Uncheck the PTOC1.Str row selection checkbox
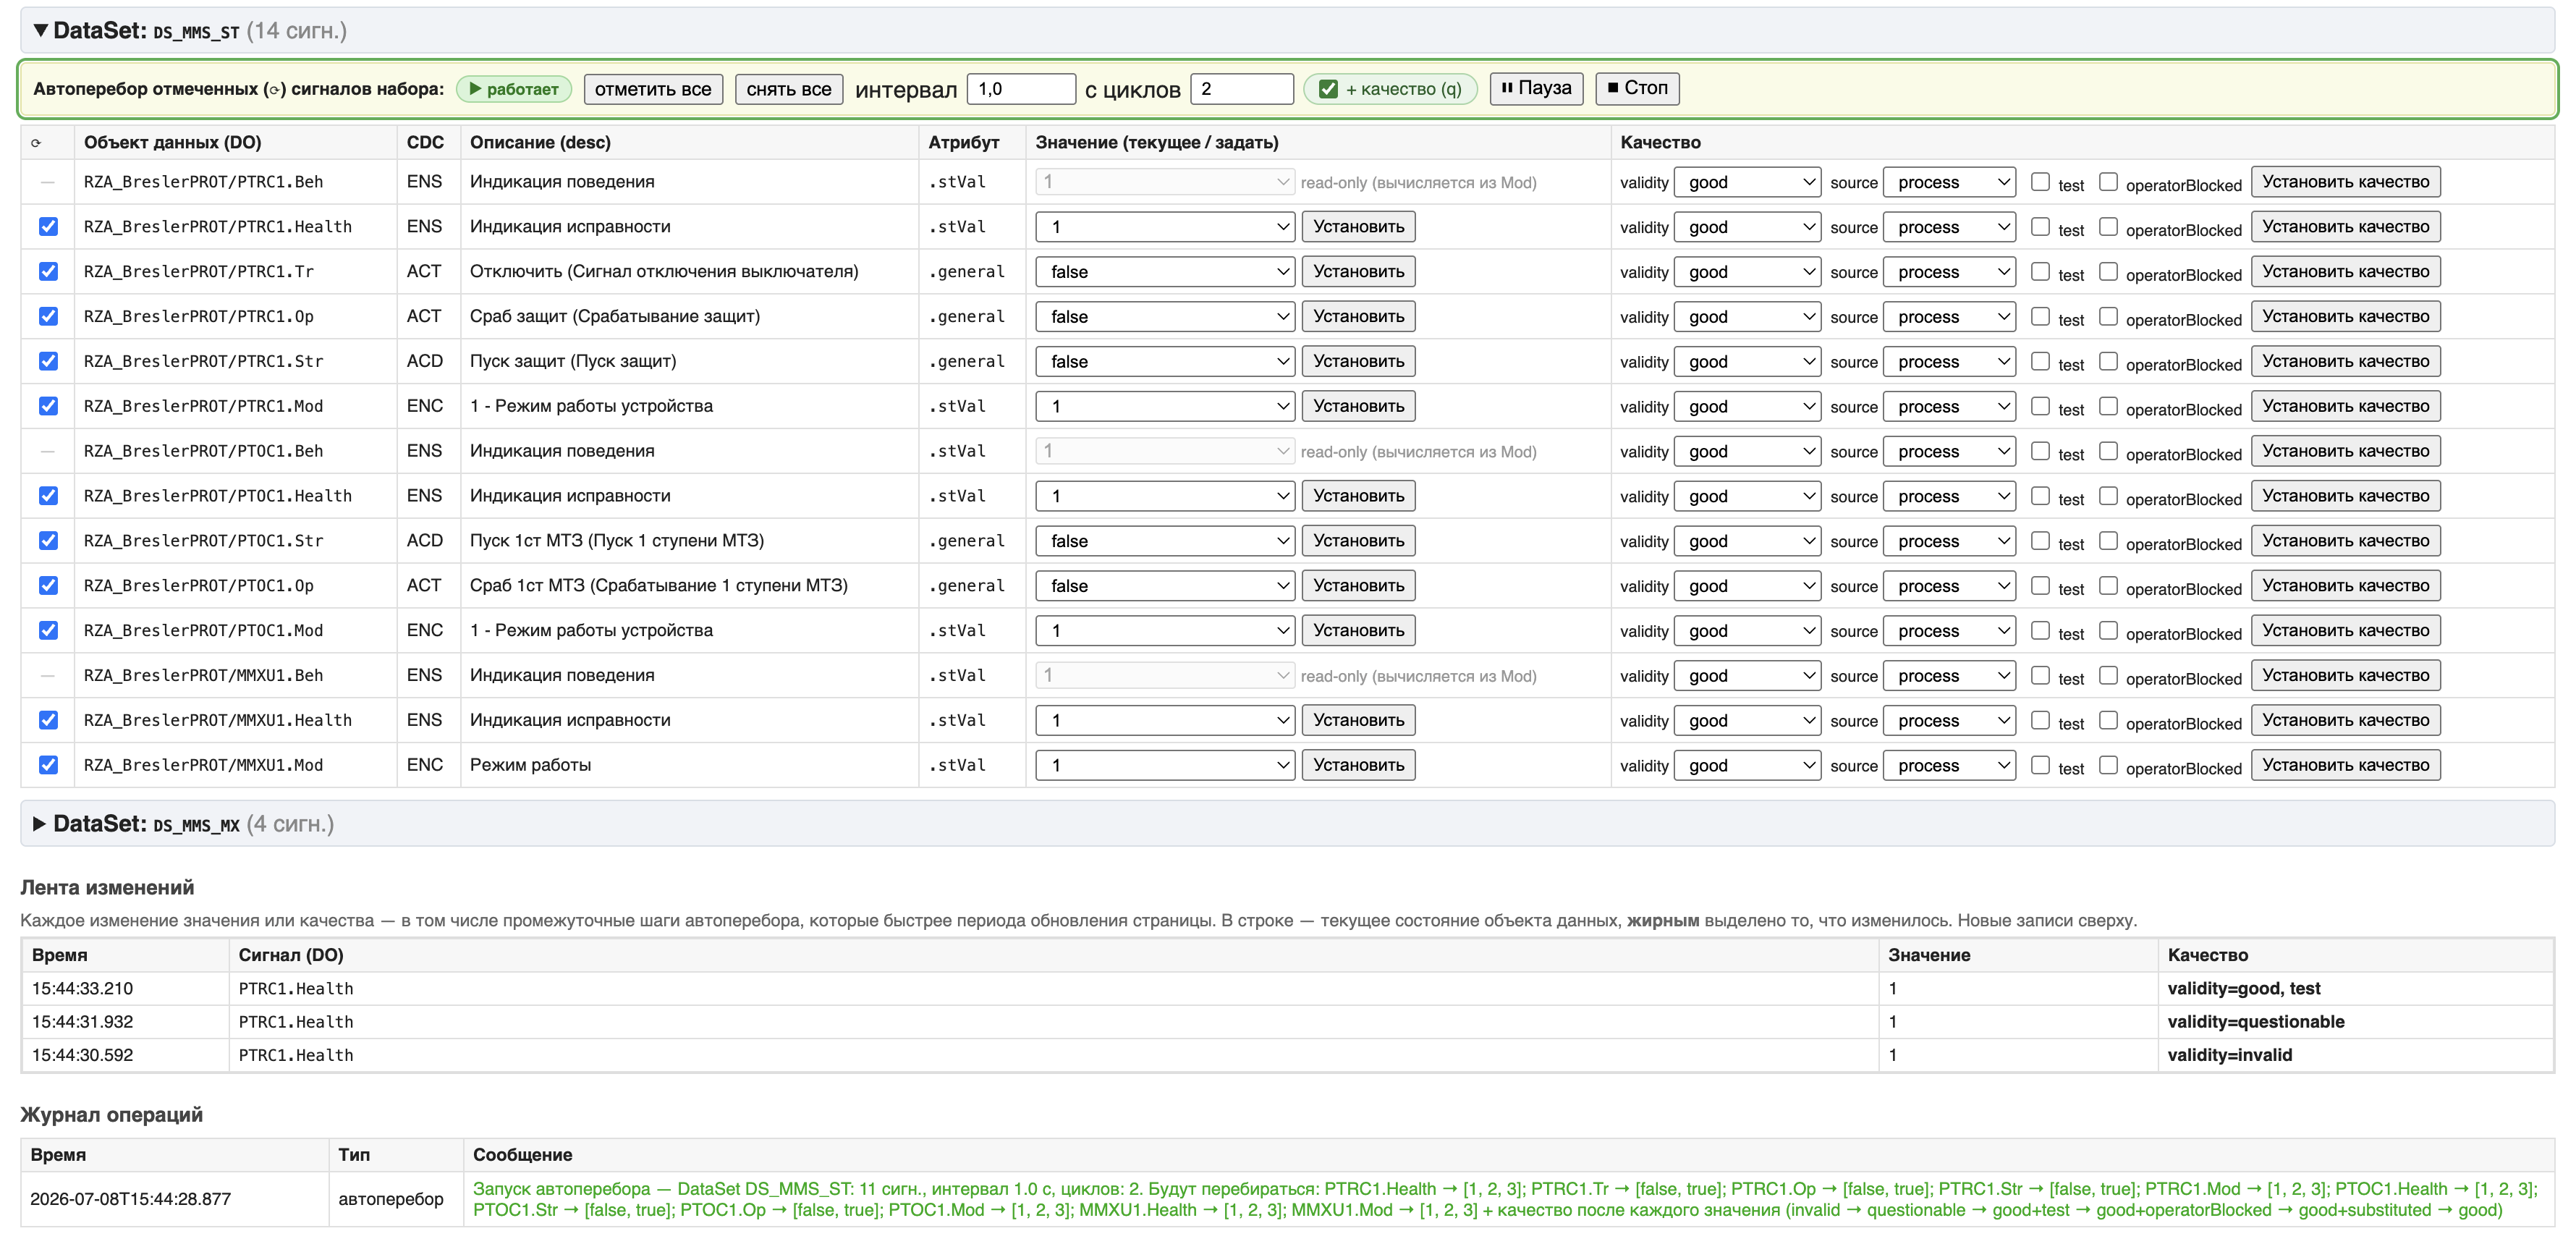Image resolution: width=2576 pixels, height=1252 pixels. (x=48, y=541)
